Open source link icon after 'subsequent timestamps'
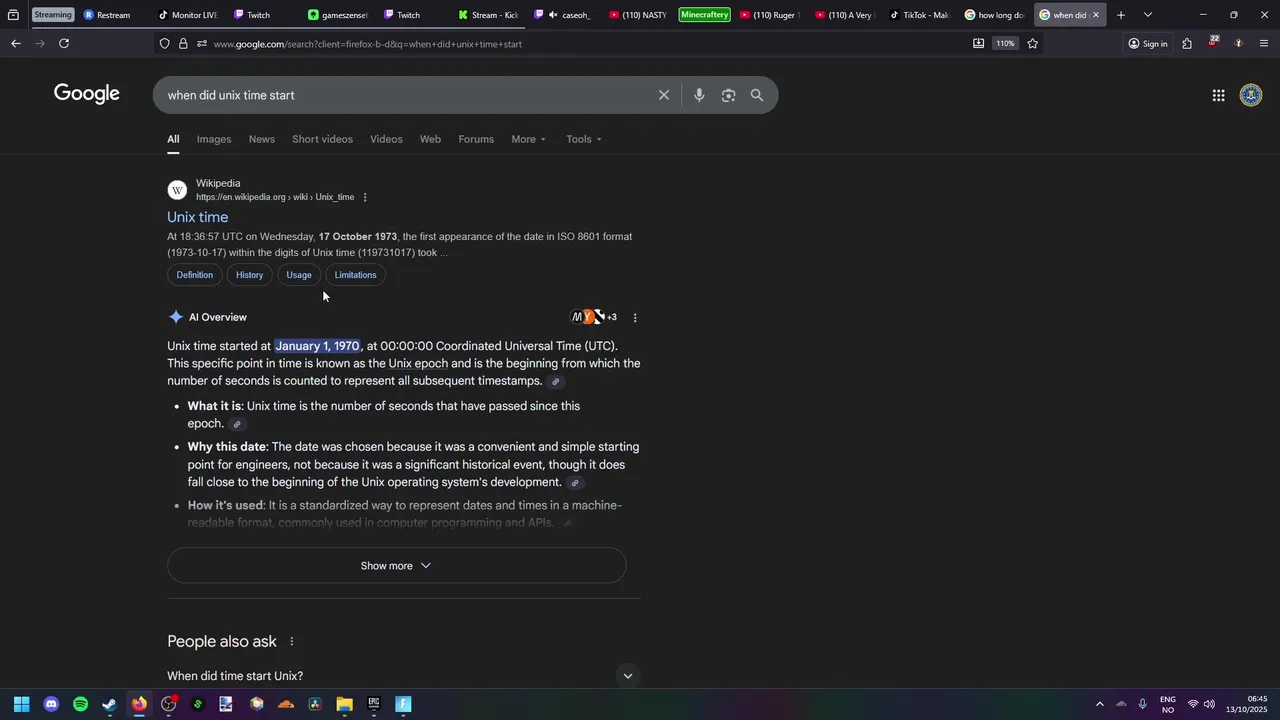1280x720 pixels. coord(556,382)
